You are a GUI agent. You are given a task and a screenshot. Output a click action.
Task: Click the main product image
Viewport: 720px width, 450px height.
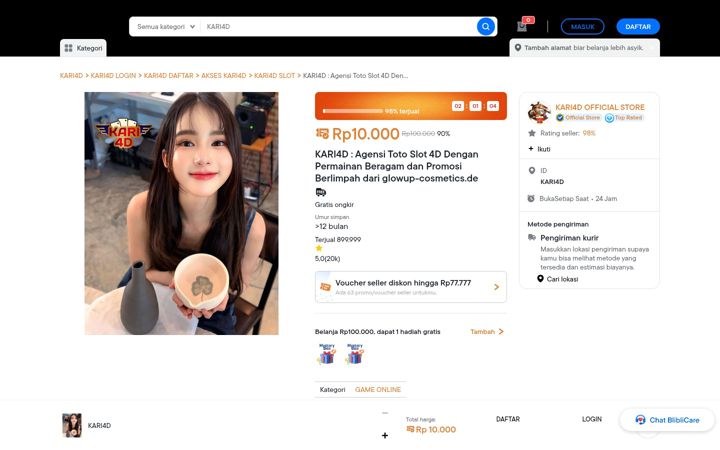[181, 214]
